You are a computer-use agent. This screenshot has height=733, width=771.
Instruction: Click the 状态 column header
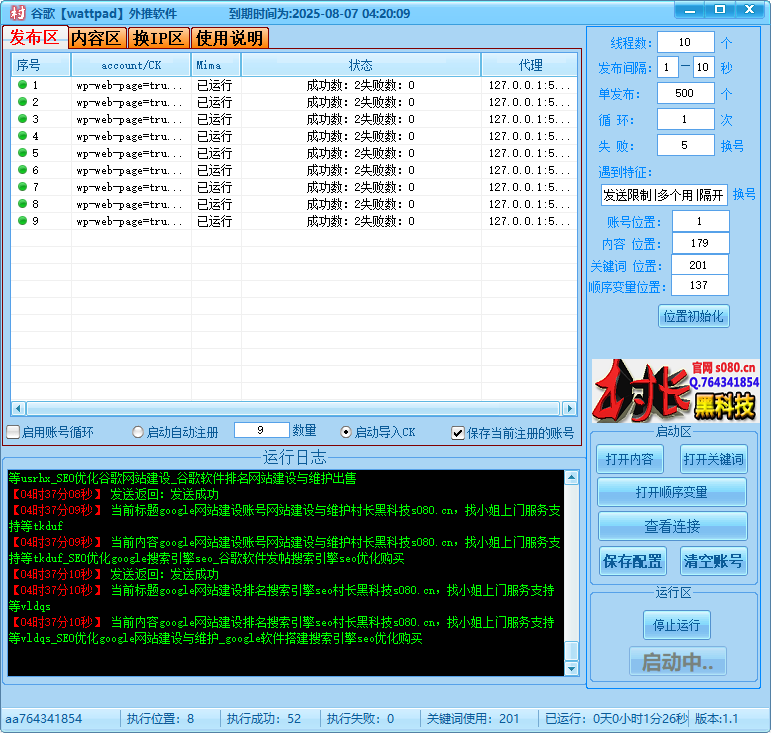[360, 65]
